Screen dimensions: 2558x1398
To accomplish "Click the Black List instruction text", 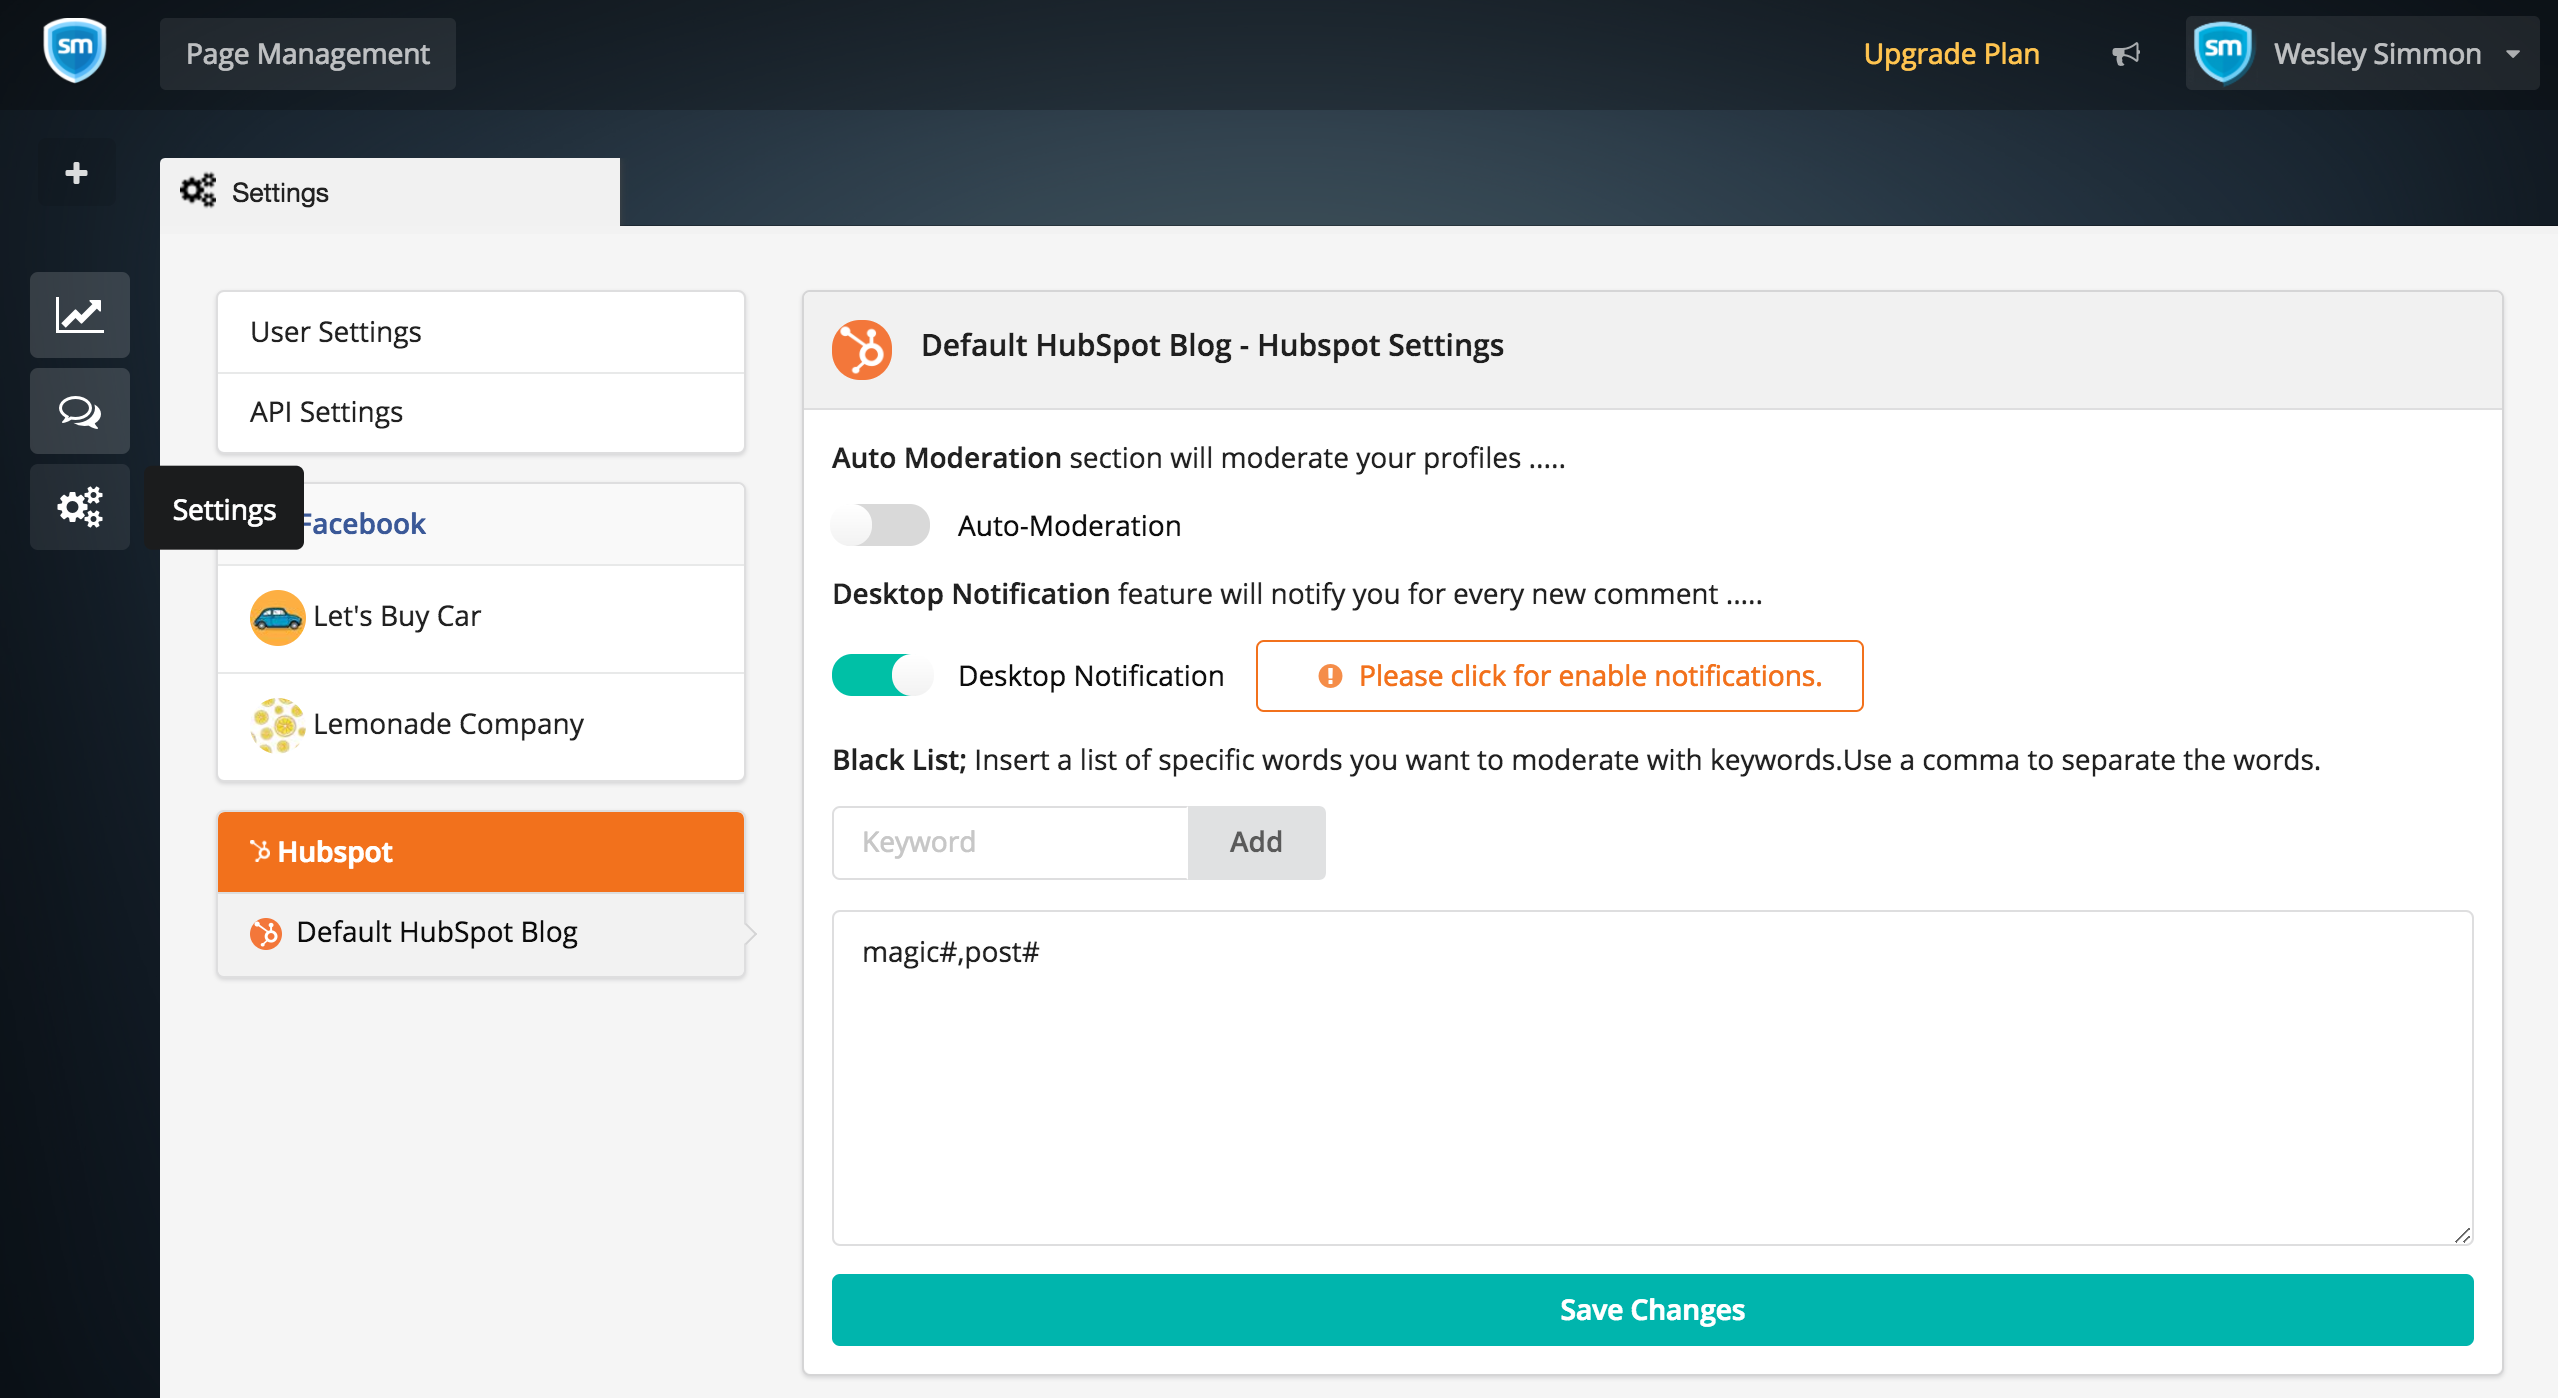I will [x=1576, y=760].
